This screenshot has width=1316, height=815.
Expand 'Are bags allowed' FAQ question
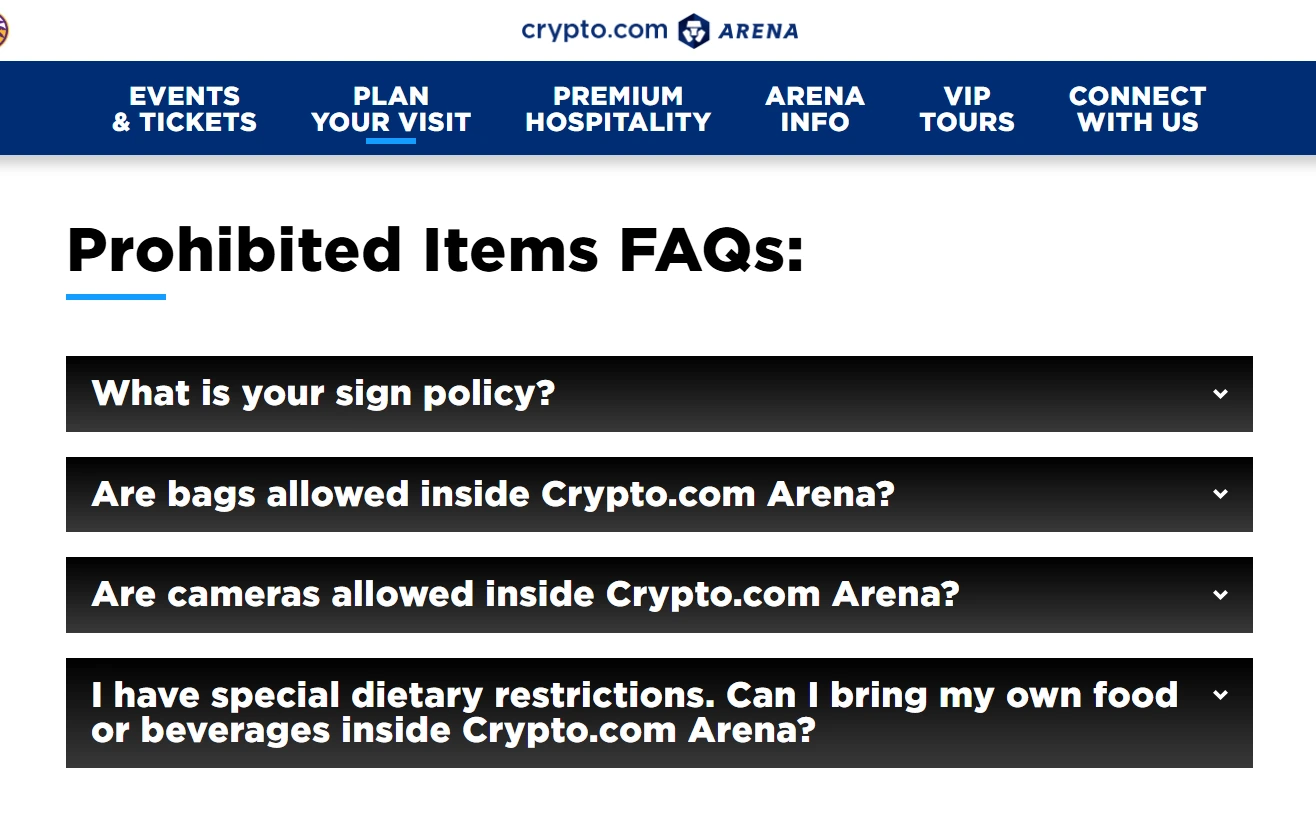[x=659, y=494]
